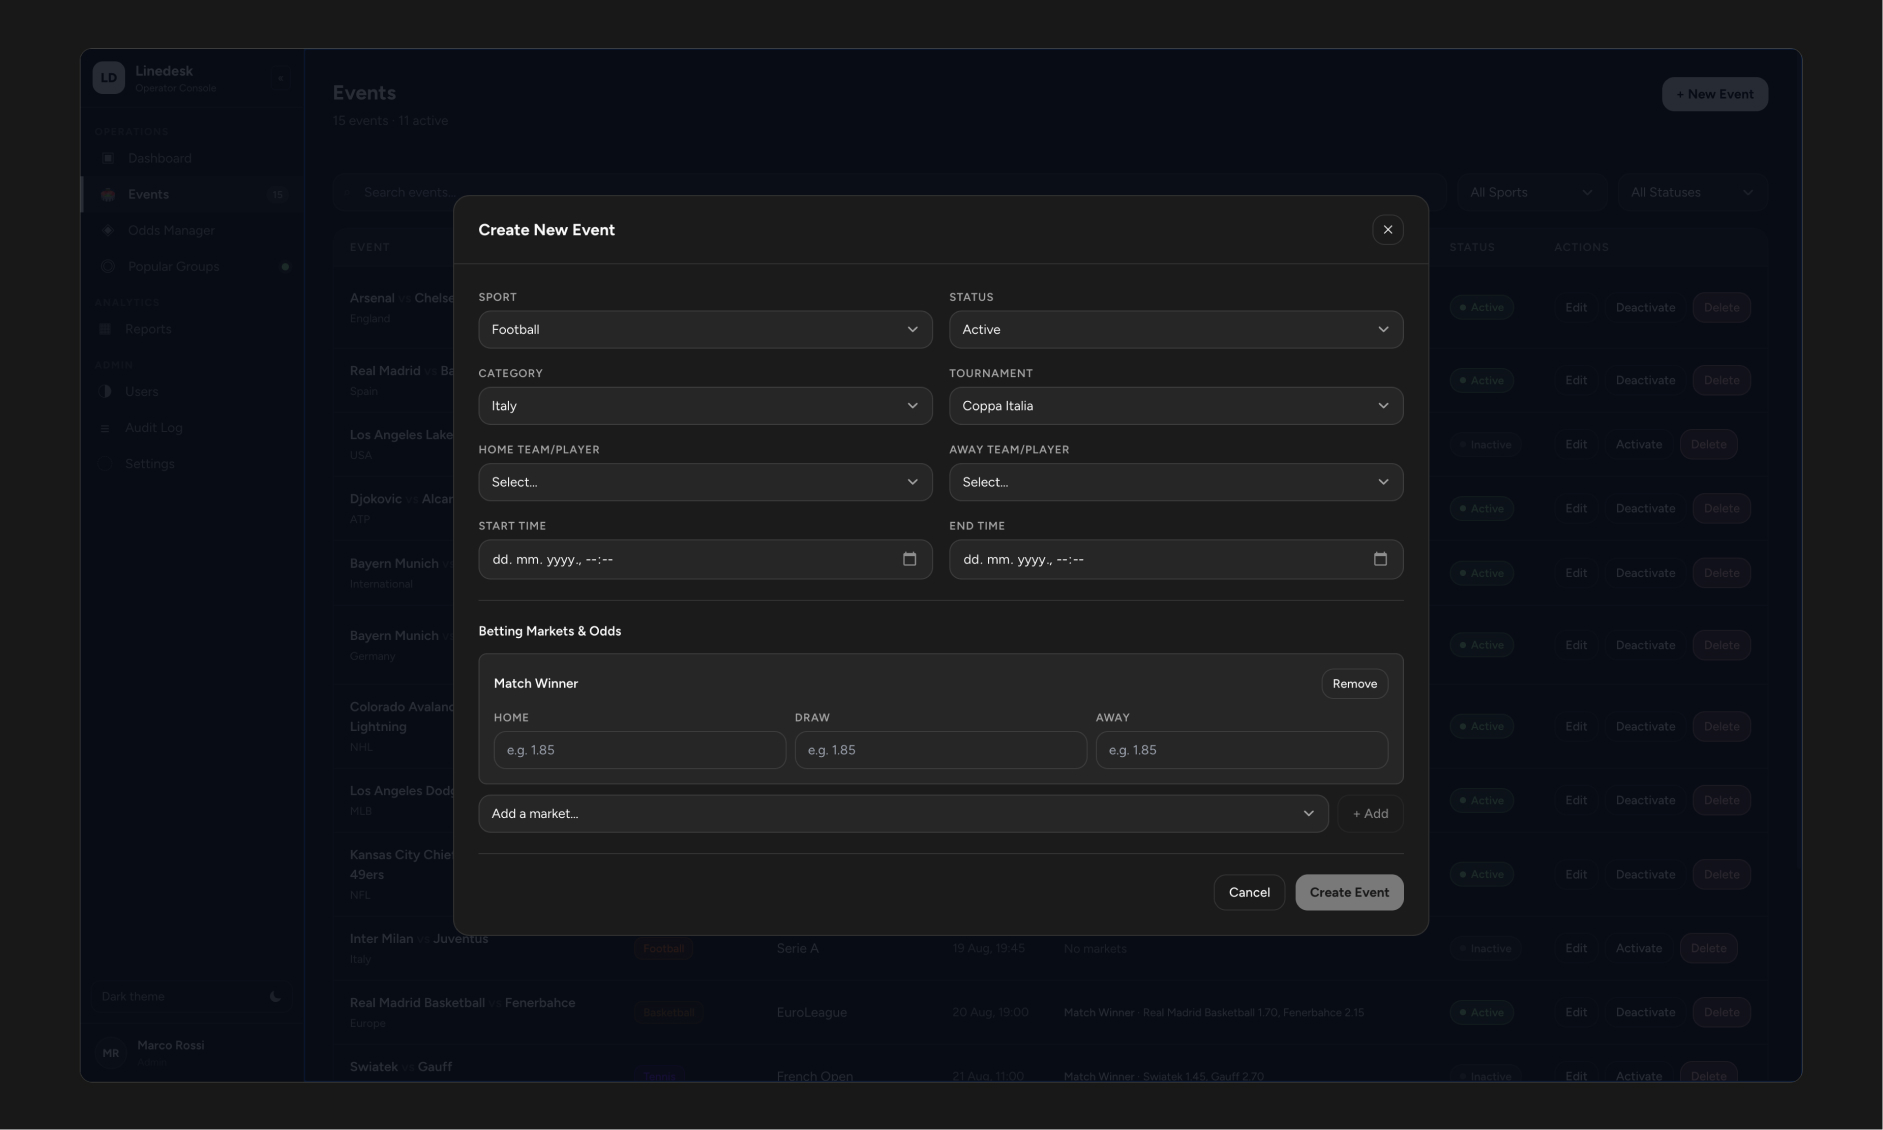The height and width of the screenshot is (1130, 1883).
Task: Click the Away odds input field
Action: point(1241,750)
